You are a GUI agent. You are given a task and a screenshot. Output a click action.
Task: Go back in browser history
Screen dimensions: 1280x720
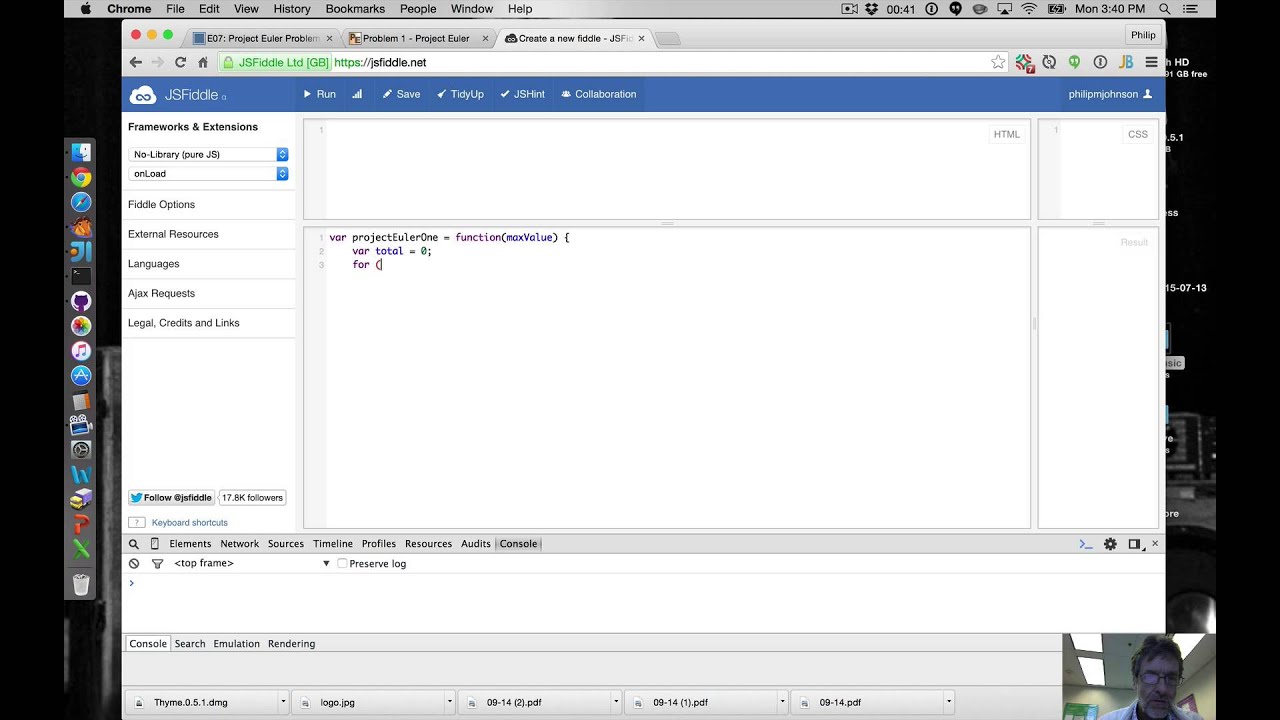click(136, 62)
